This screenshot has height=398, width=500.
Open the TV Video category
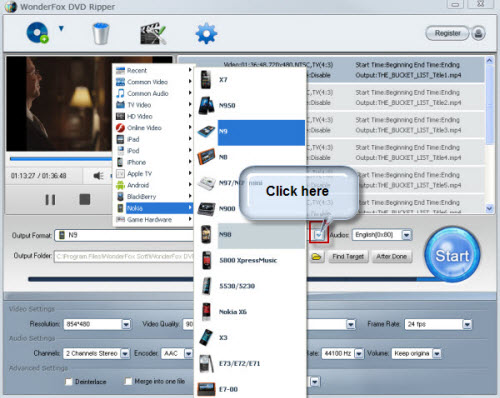coord(153,105)
